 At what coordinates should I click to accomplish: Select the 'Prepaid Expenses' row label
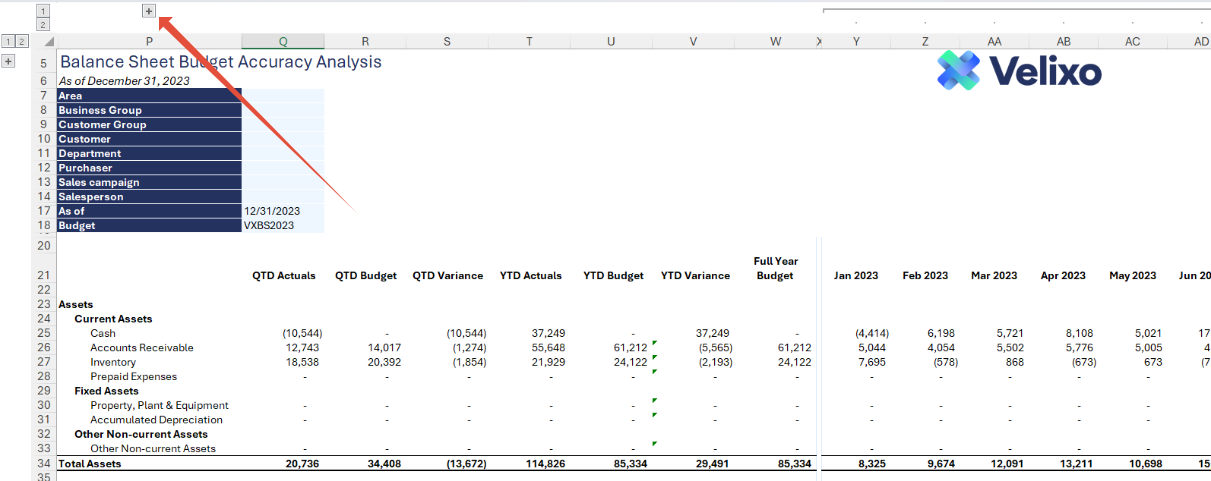coord(133,376)
